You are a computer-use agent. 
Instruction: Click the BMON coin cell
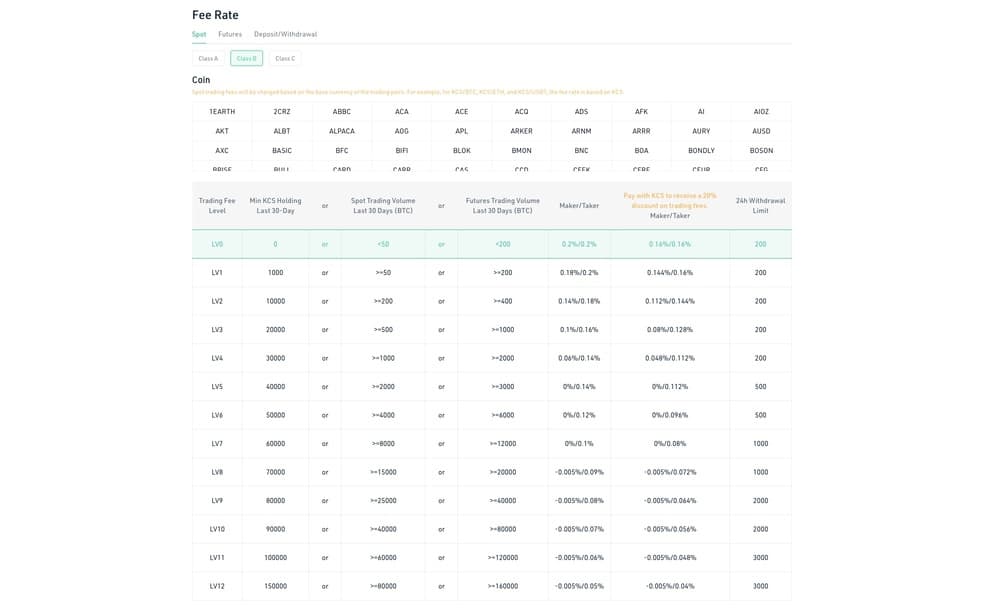(522, 151)
